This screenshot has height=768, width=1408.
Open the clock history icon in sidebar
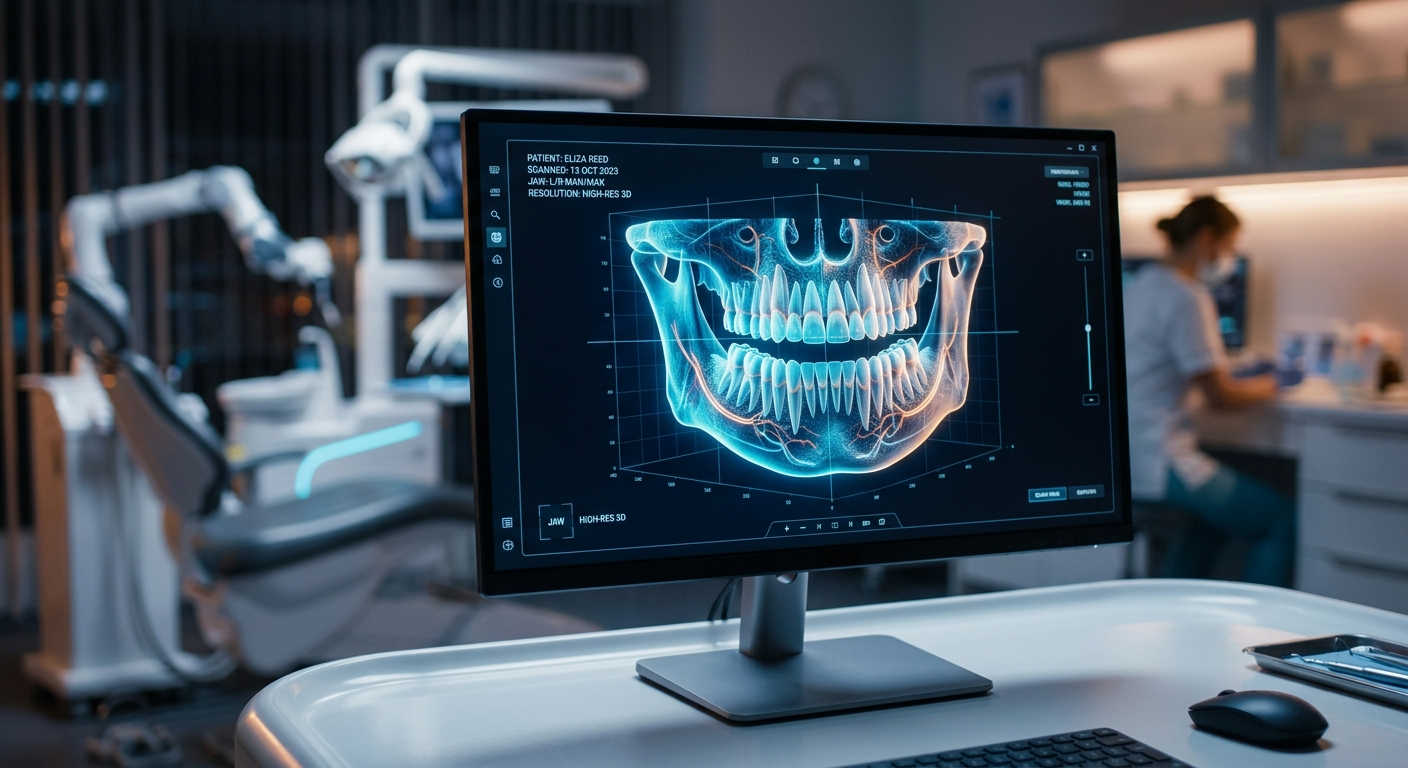[x=498, y=283]
